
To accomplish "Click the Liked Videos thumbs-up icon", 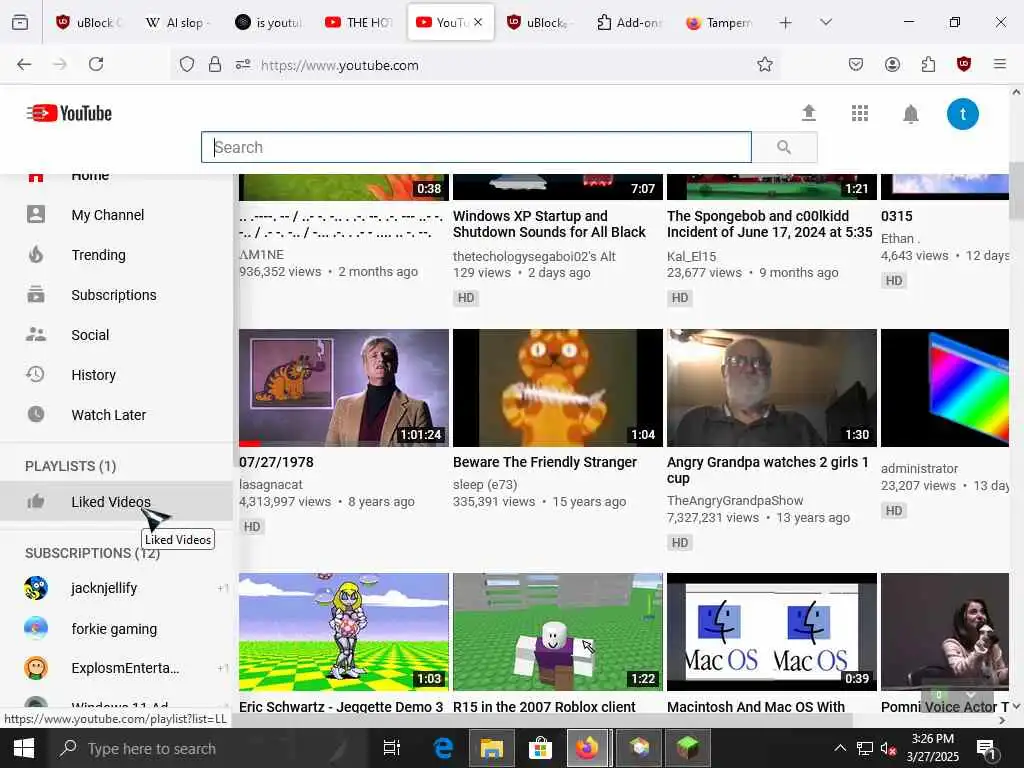I will 36,501.
